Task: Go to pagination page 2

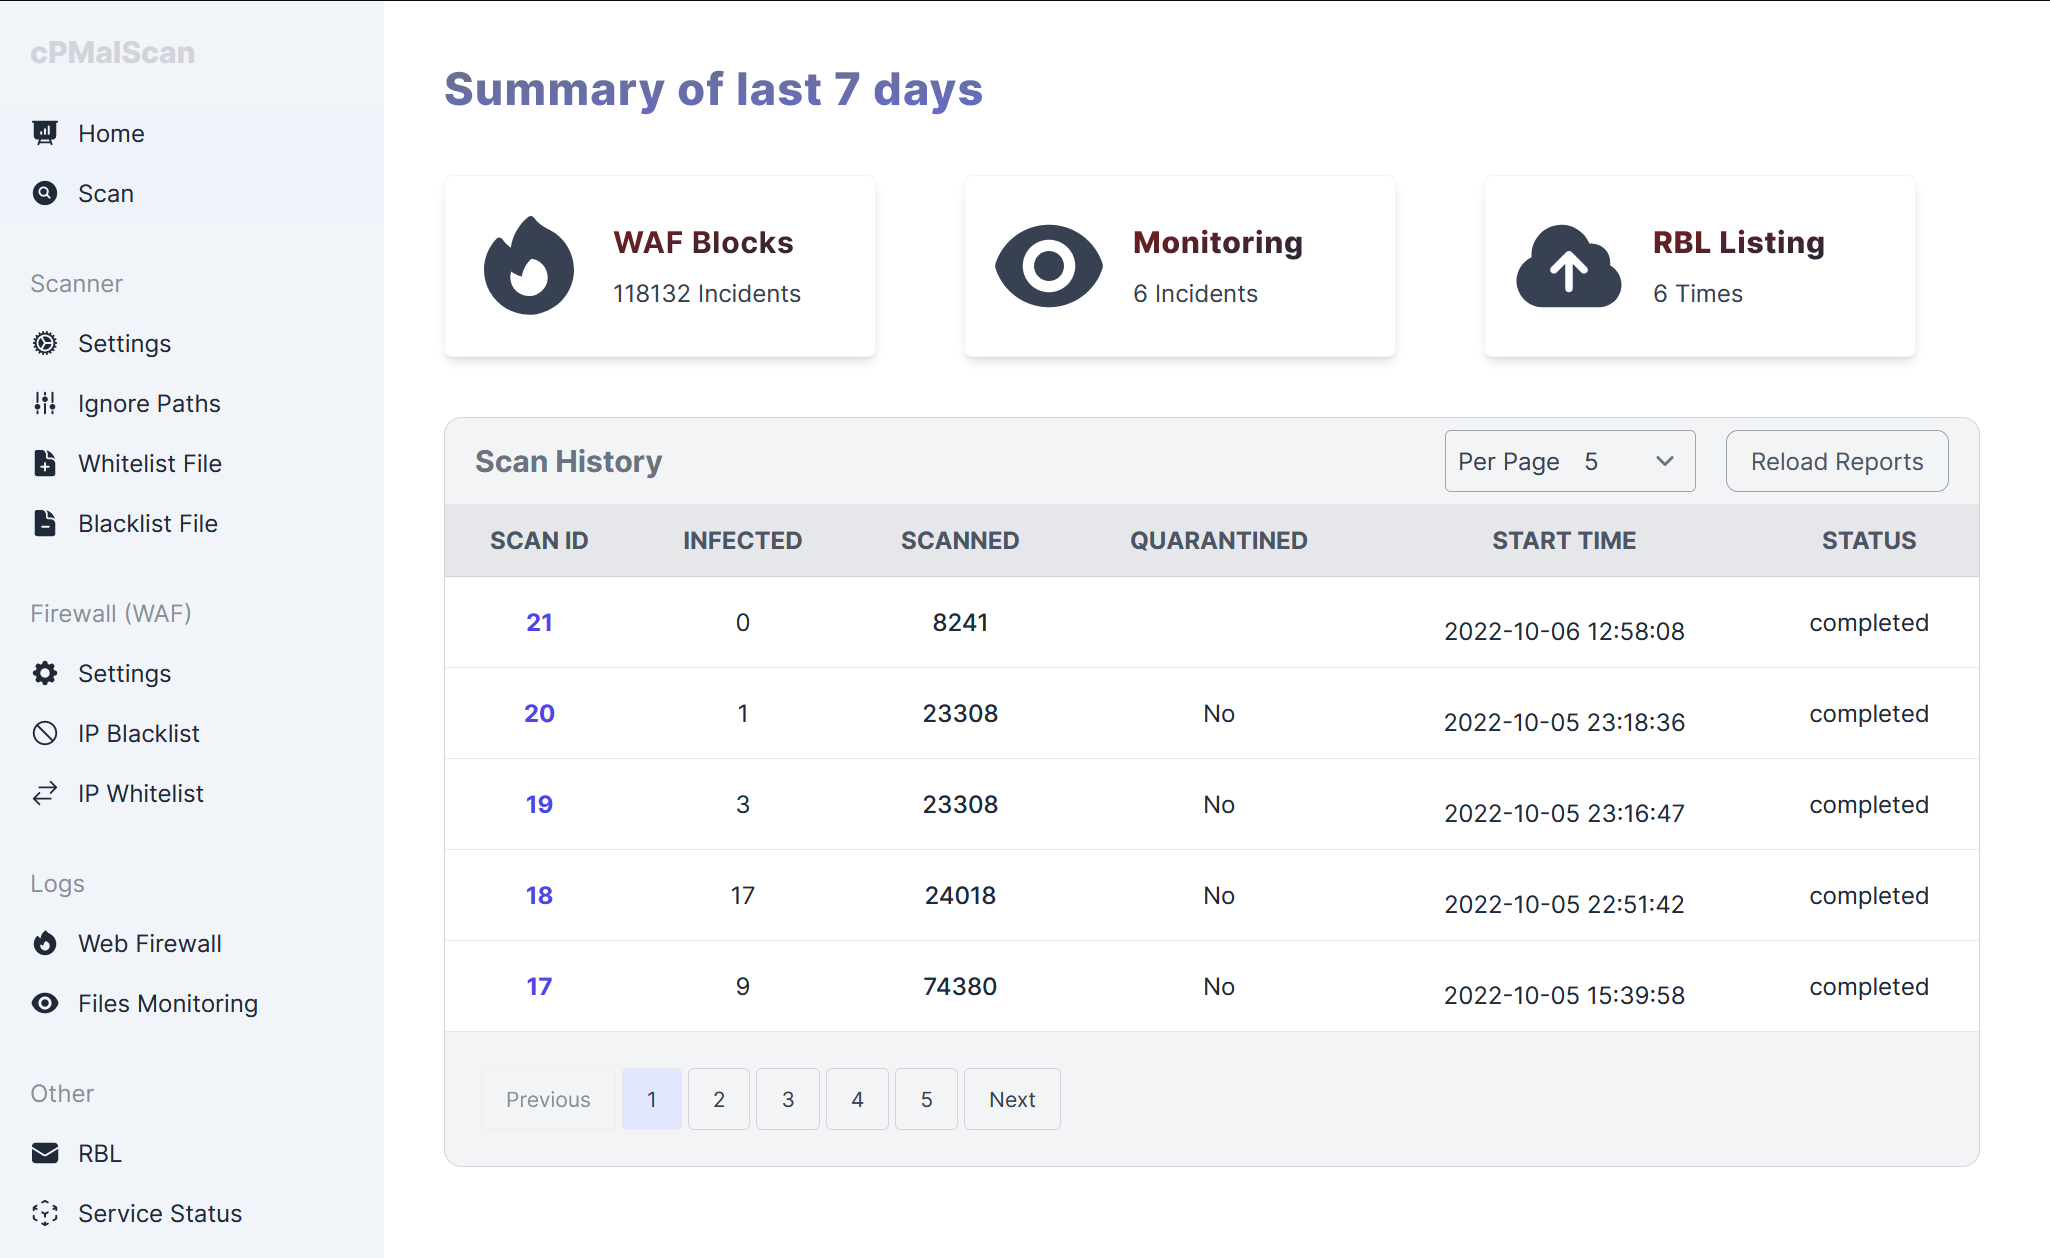Action: (719, 1099)
